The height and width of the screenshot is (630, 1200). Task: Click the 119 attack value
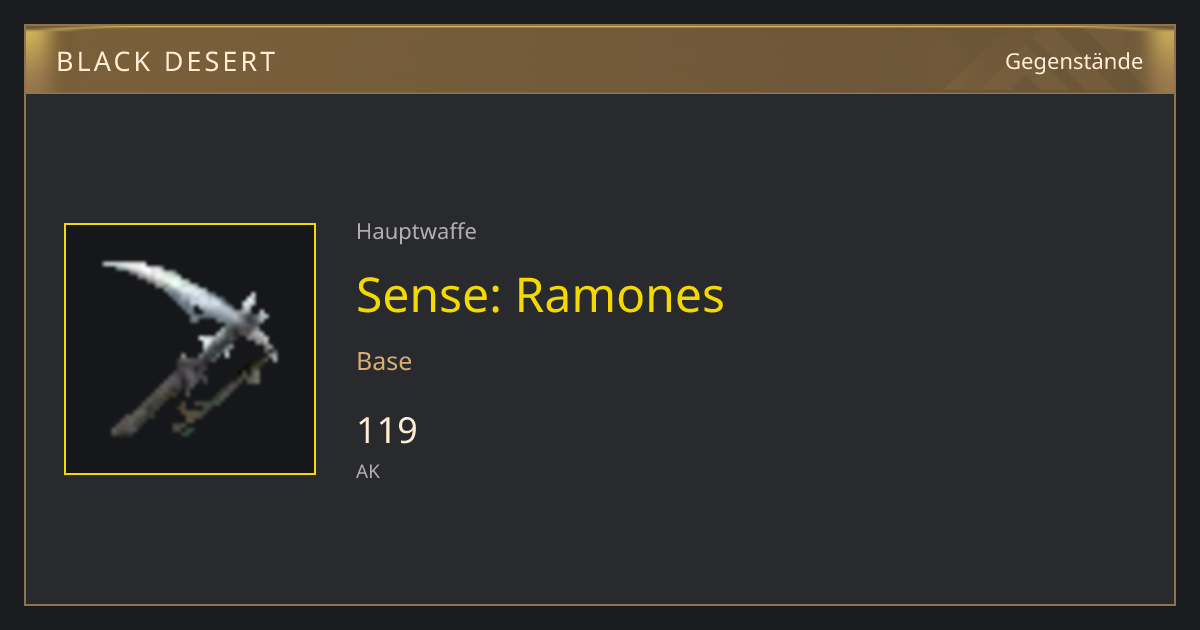coord(387,431)
